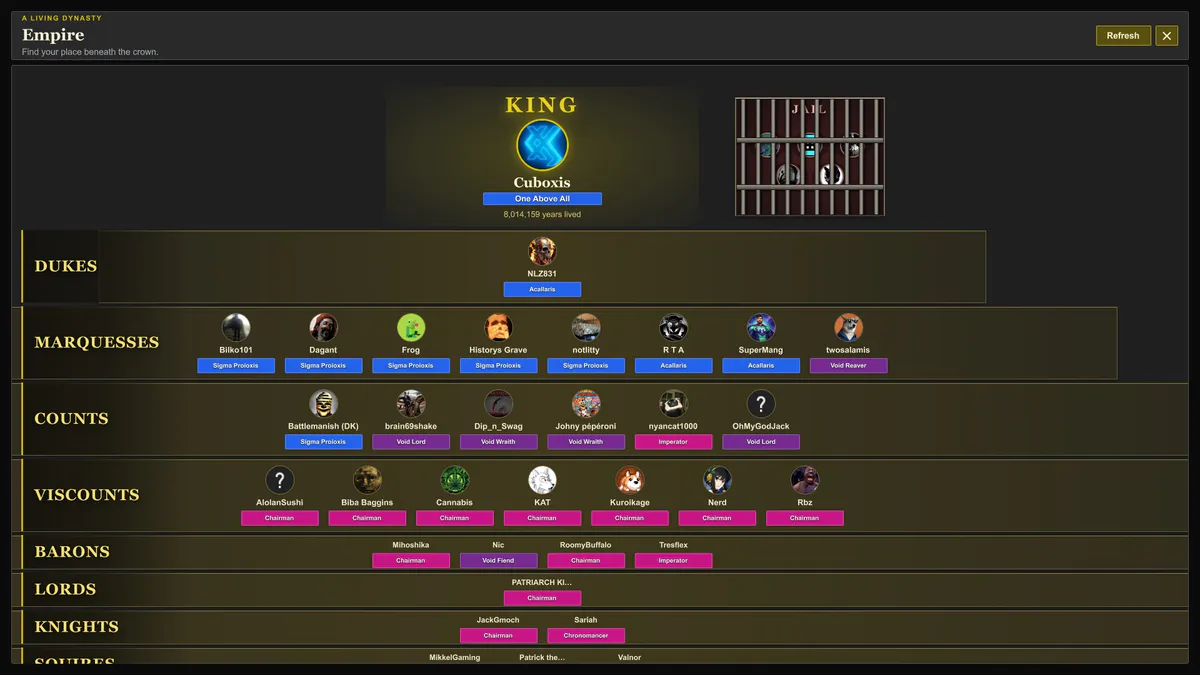This screenshot has width=1200, height=675.
Task: Click Cannabis's green avatar
Action: coord(454,479)
